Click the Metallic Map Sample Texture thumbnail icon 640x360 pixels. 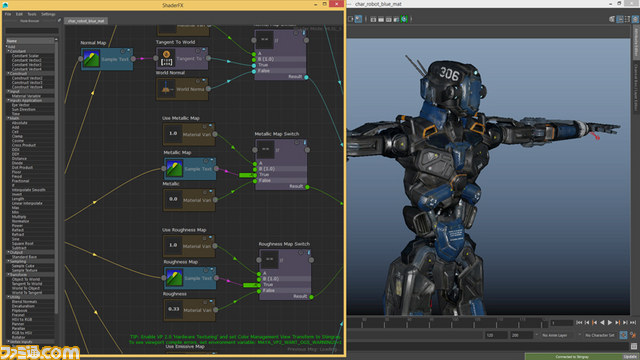click(174, 169)
